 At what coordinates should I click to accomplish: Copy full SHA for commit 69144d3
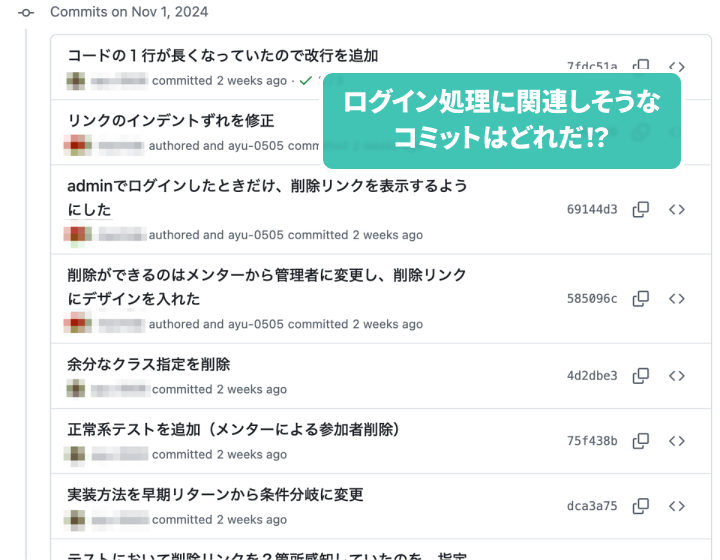tap(641, 209)
